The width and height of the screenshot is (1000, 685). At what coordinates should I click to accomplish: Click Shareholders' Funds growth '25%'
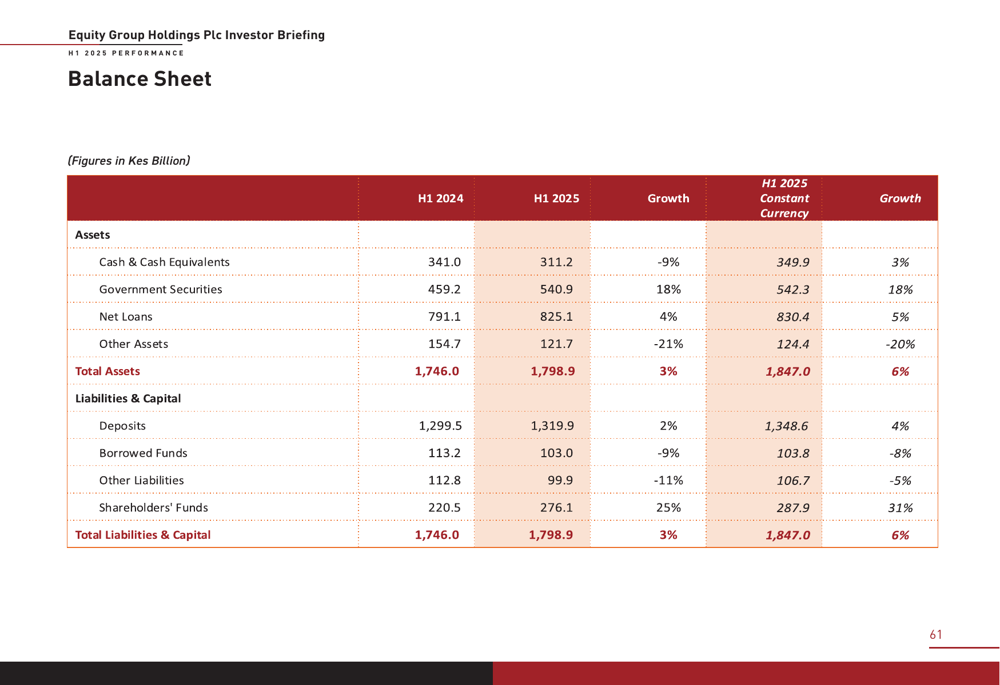[x=668, y=508]
